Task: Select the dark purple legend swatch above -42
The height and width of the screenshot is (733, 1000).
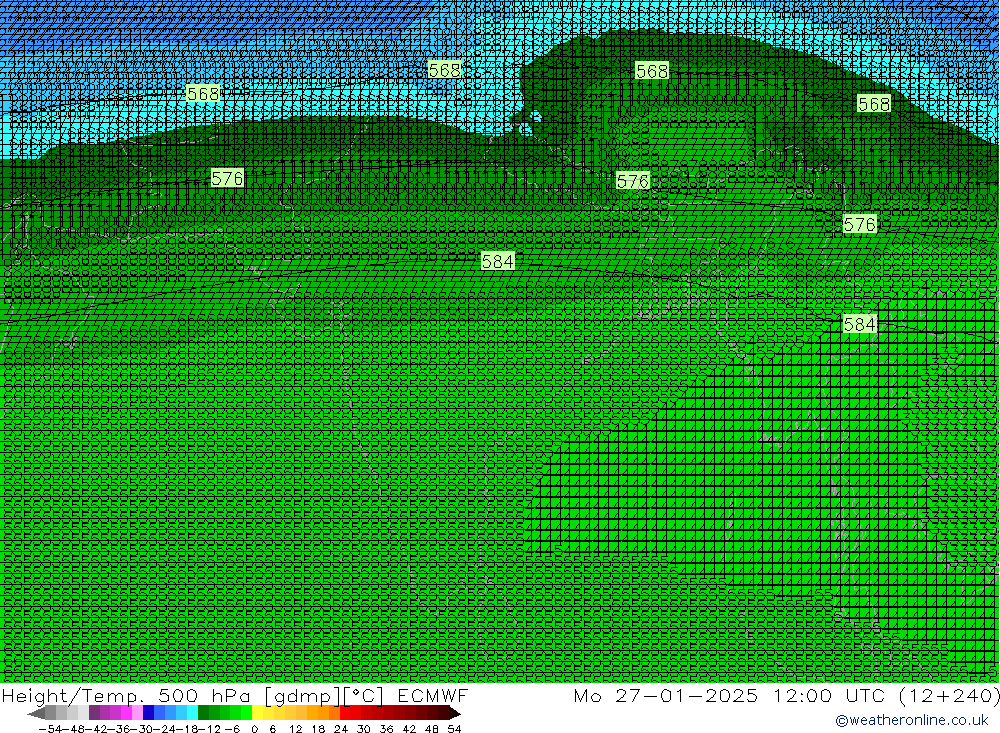Action: click(94, 713)
